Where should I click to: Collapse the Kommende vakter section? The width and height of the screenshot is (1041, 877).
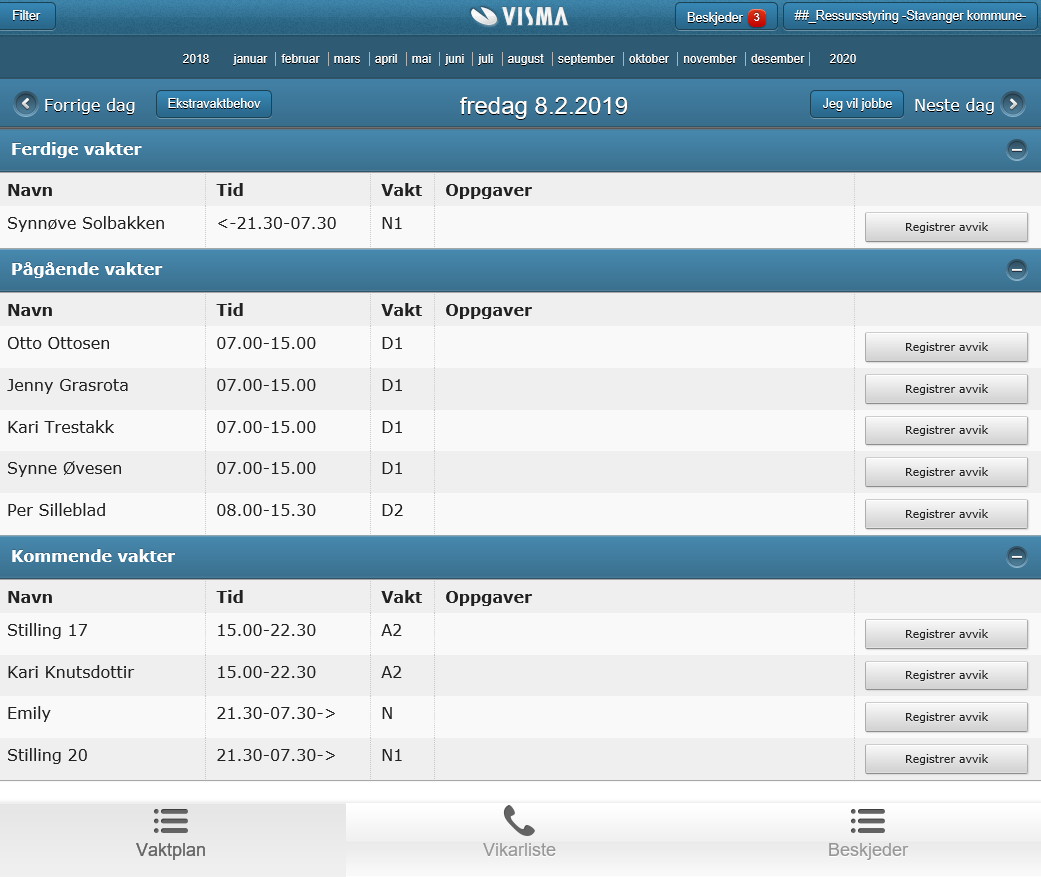coord(1017,557)
